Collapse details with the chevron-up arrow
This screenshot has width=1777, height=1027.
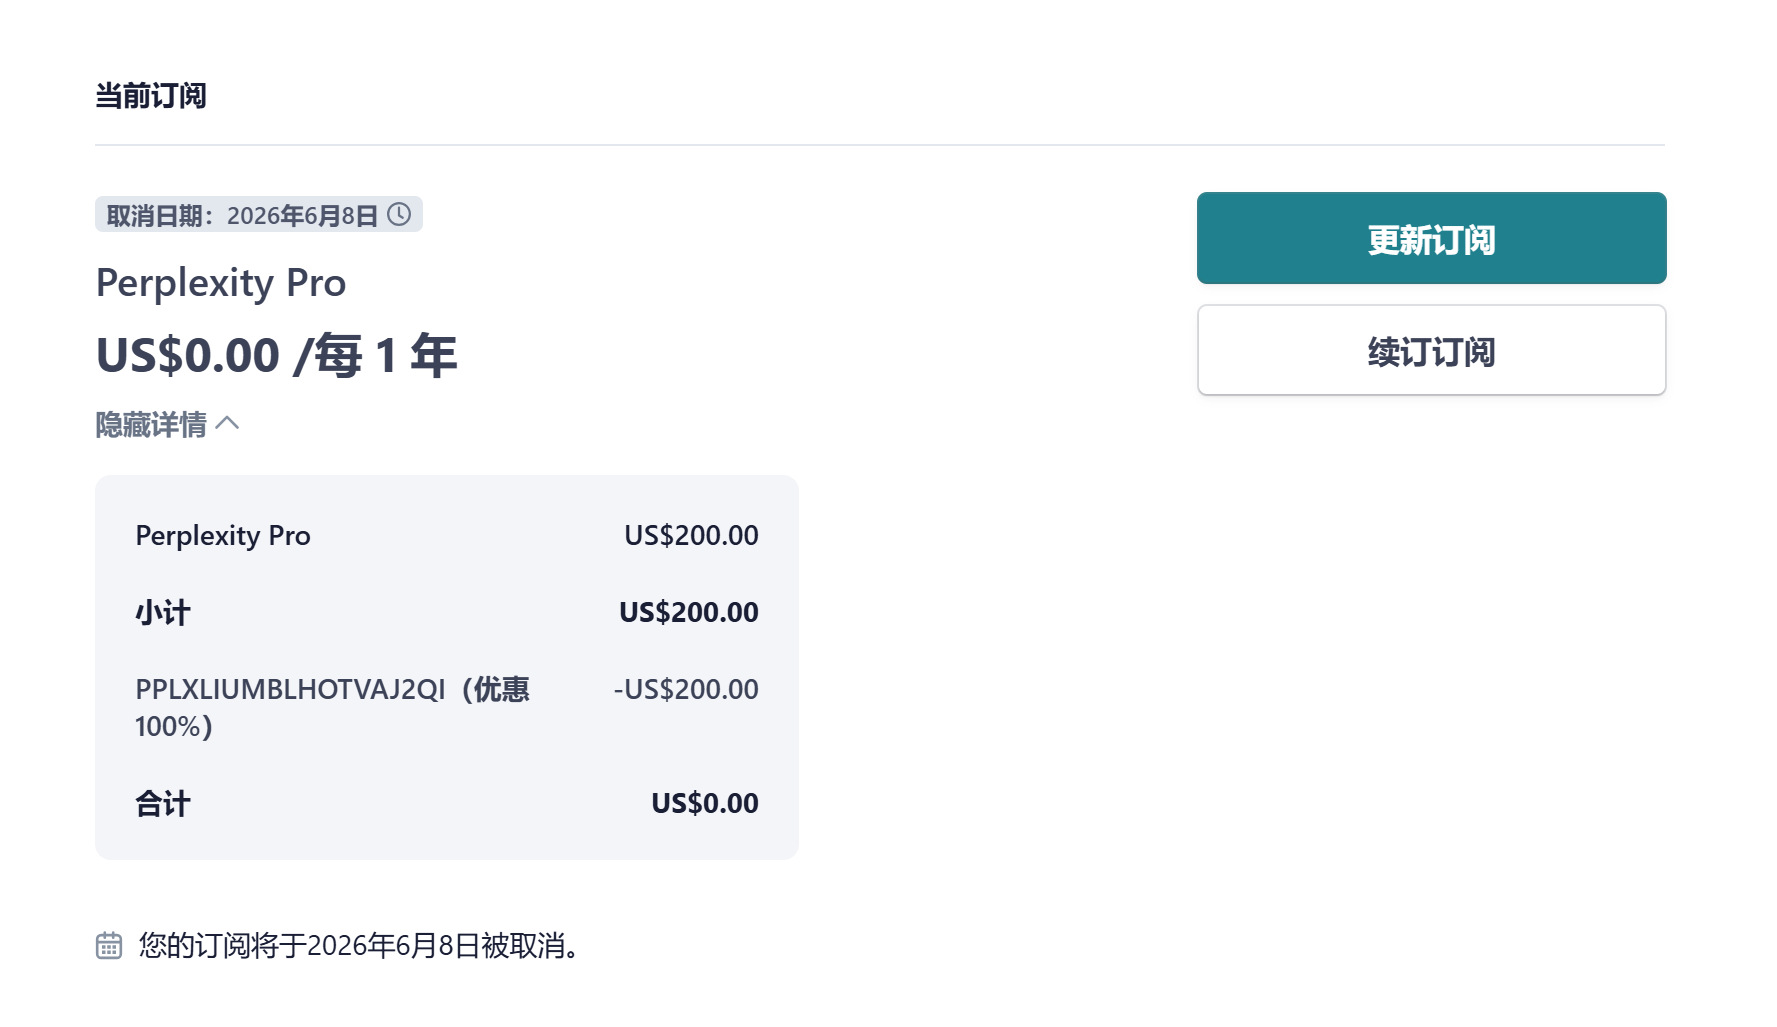point(228,423)
